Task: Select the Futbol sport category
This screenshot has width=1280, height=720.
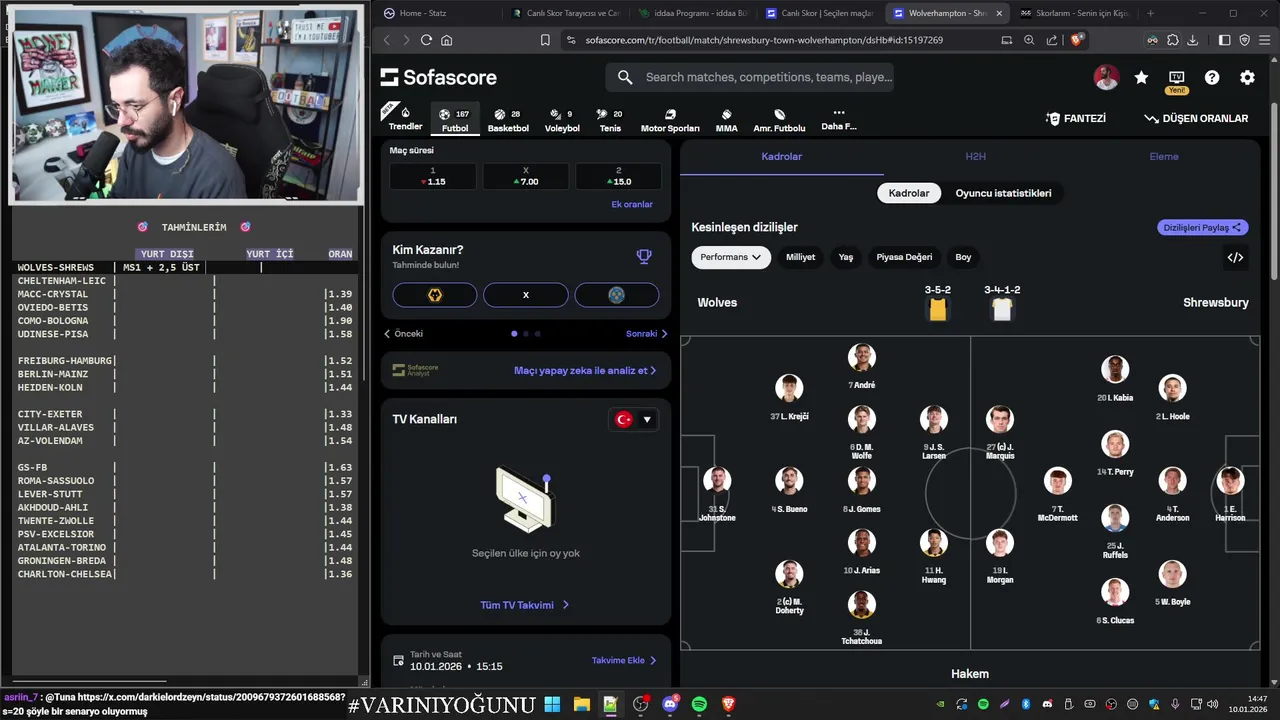Action: pos(455,119)
